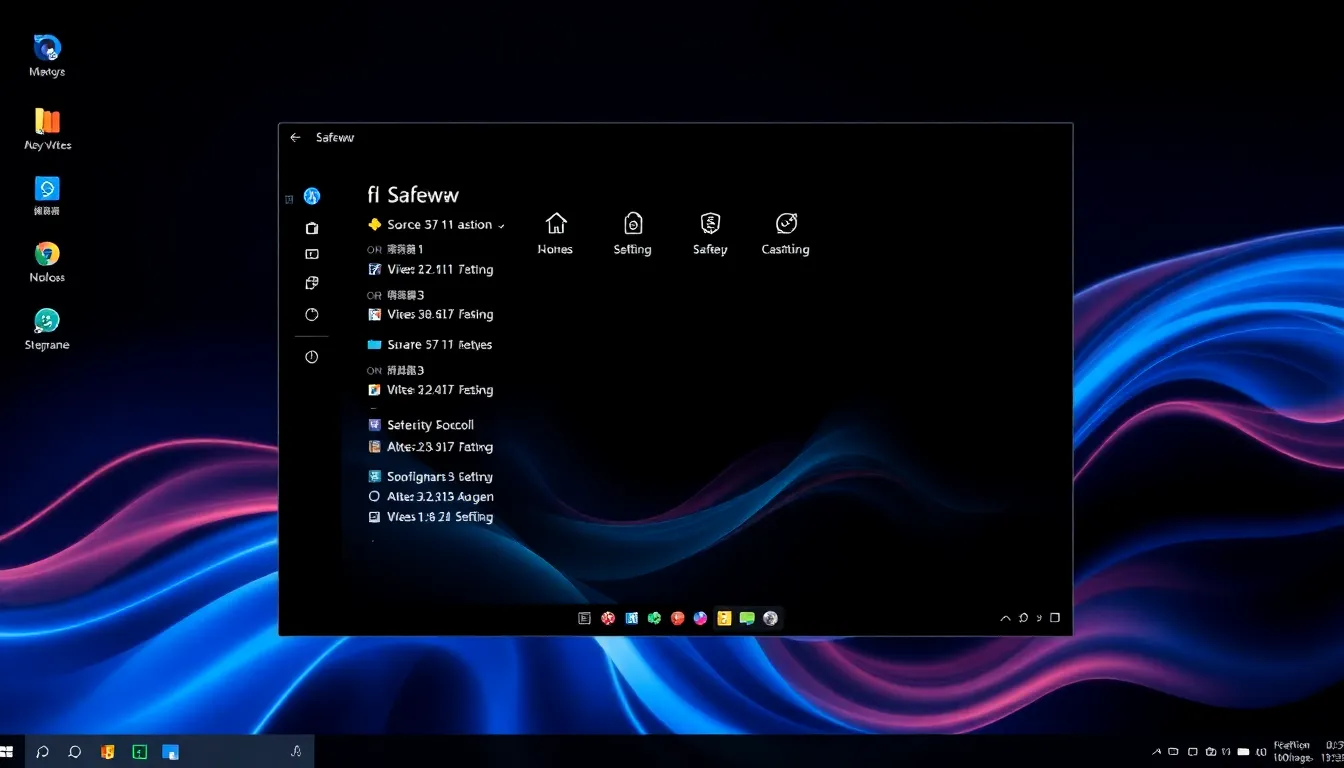The width and height of the screenshot is (1344, 768).
Task: Toggle the icon beside Sofignars 3 Sefiny
Action: tap(375, 477)
